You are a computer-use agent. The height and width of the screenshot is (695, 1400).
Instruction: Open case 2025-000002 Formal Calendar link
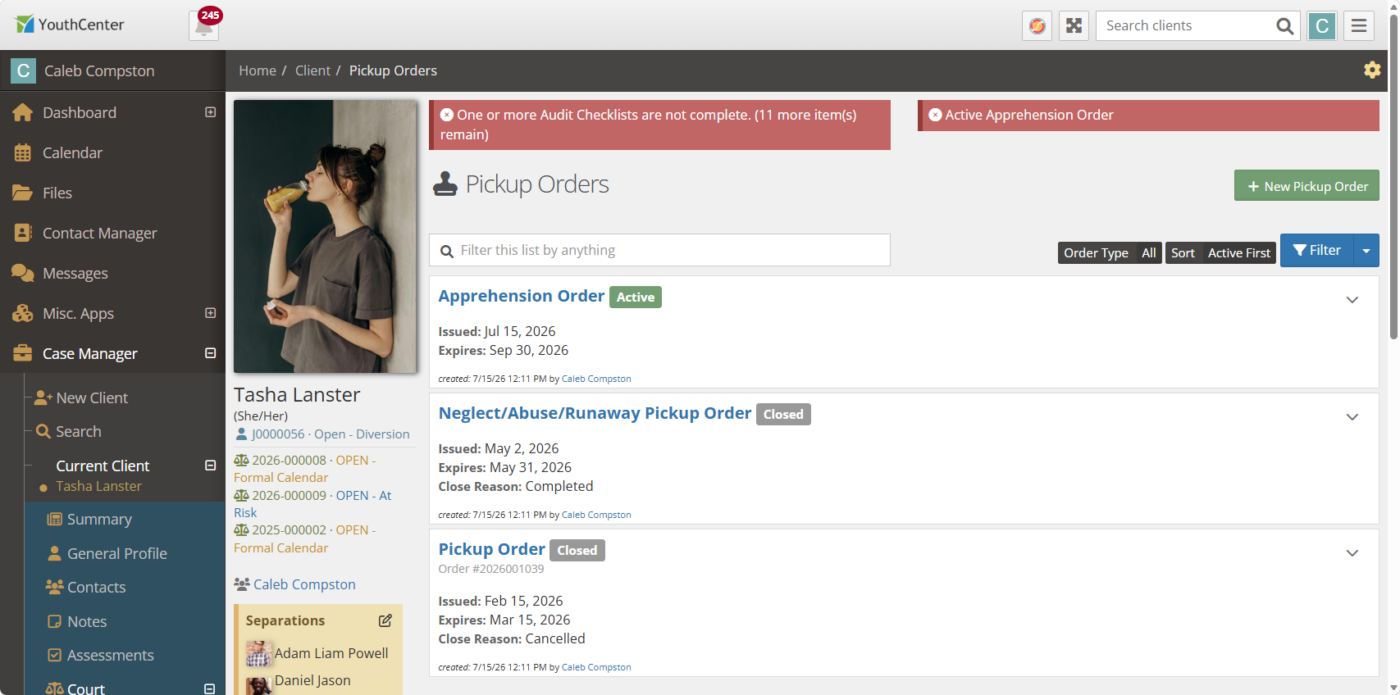tap(304, 539)
